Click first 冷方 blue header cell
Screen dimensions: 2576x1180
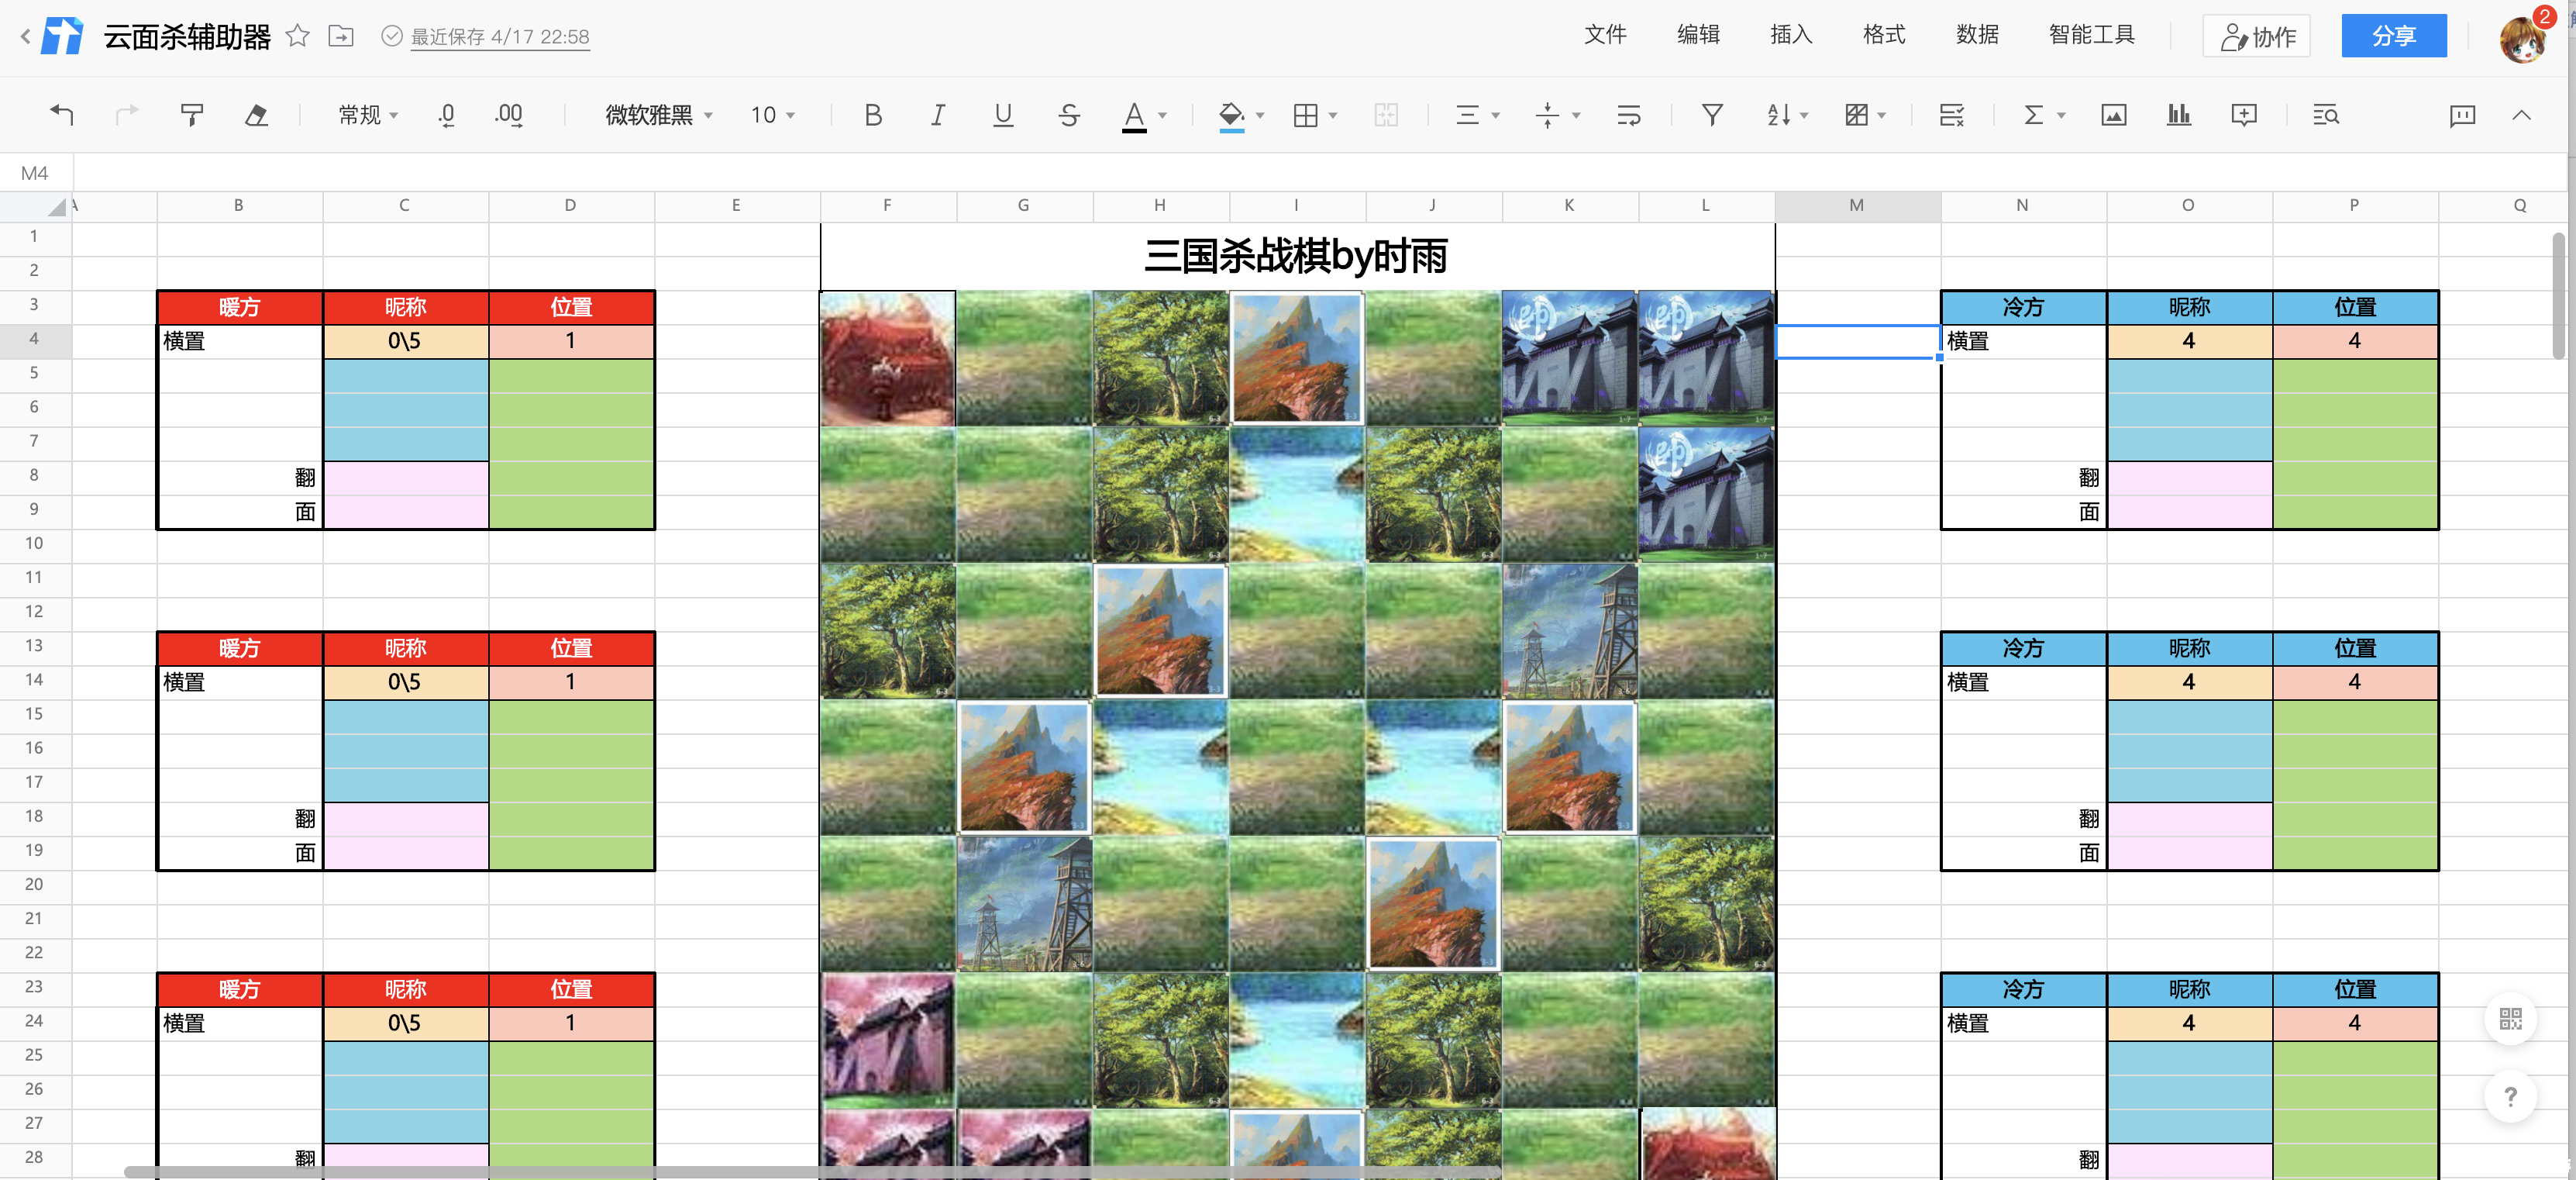tap(2023, 307)
